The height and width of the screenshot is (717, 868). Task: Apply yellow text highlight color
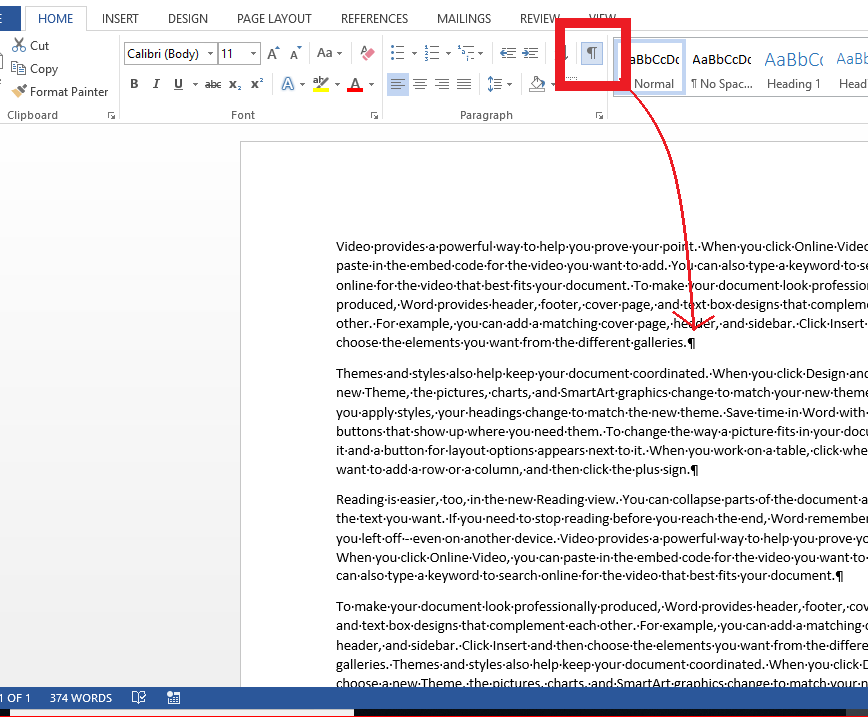[321, 84]
